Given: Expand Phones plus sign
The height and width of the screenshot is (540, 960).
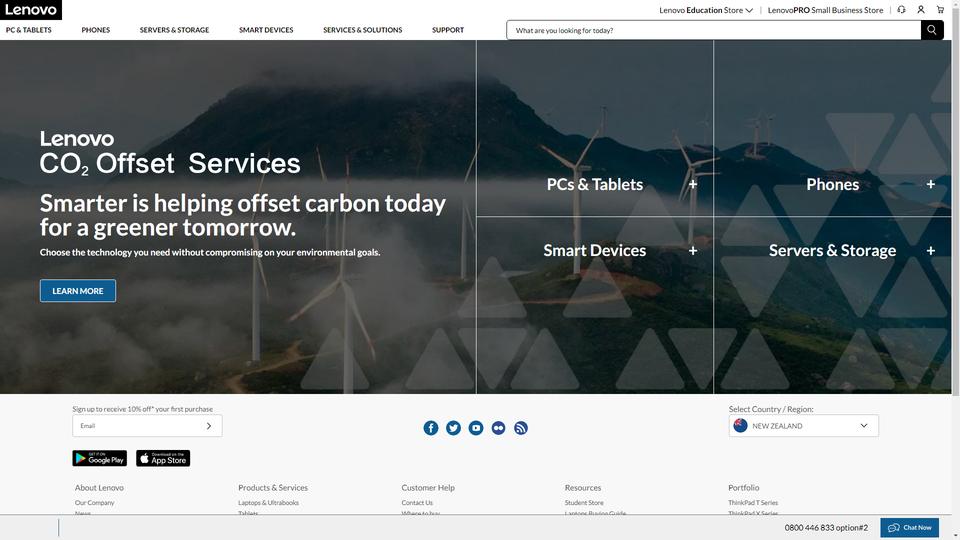Looking at the screenshot, I should pyautogui.click(x=931, y=184).
